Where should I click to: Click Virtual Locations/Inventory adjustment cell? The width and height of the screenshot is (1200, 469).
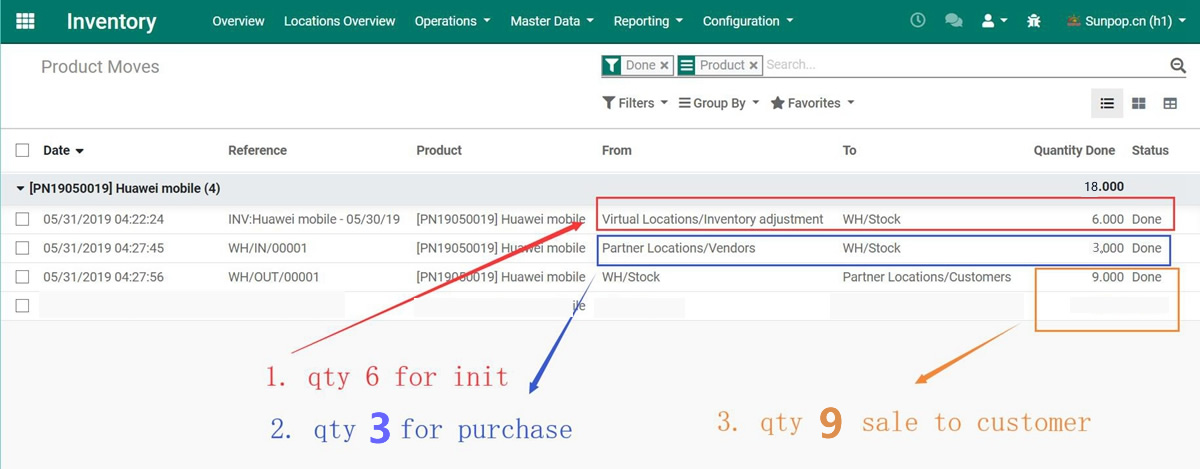(712, 219)
